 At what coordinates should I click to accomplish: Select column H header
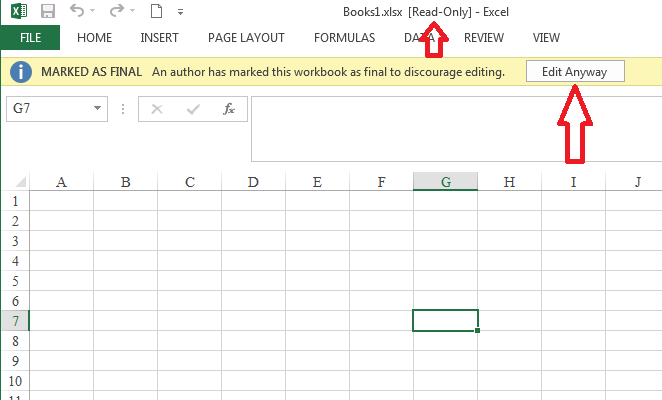(x=510, y=182)
